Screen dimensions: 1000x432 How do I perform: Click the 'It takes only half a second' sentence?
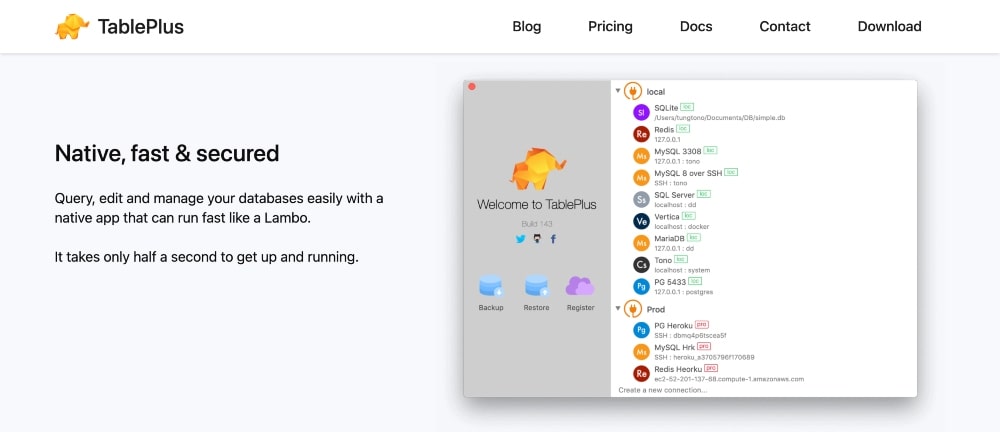(207, 258)
